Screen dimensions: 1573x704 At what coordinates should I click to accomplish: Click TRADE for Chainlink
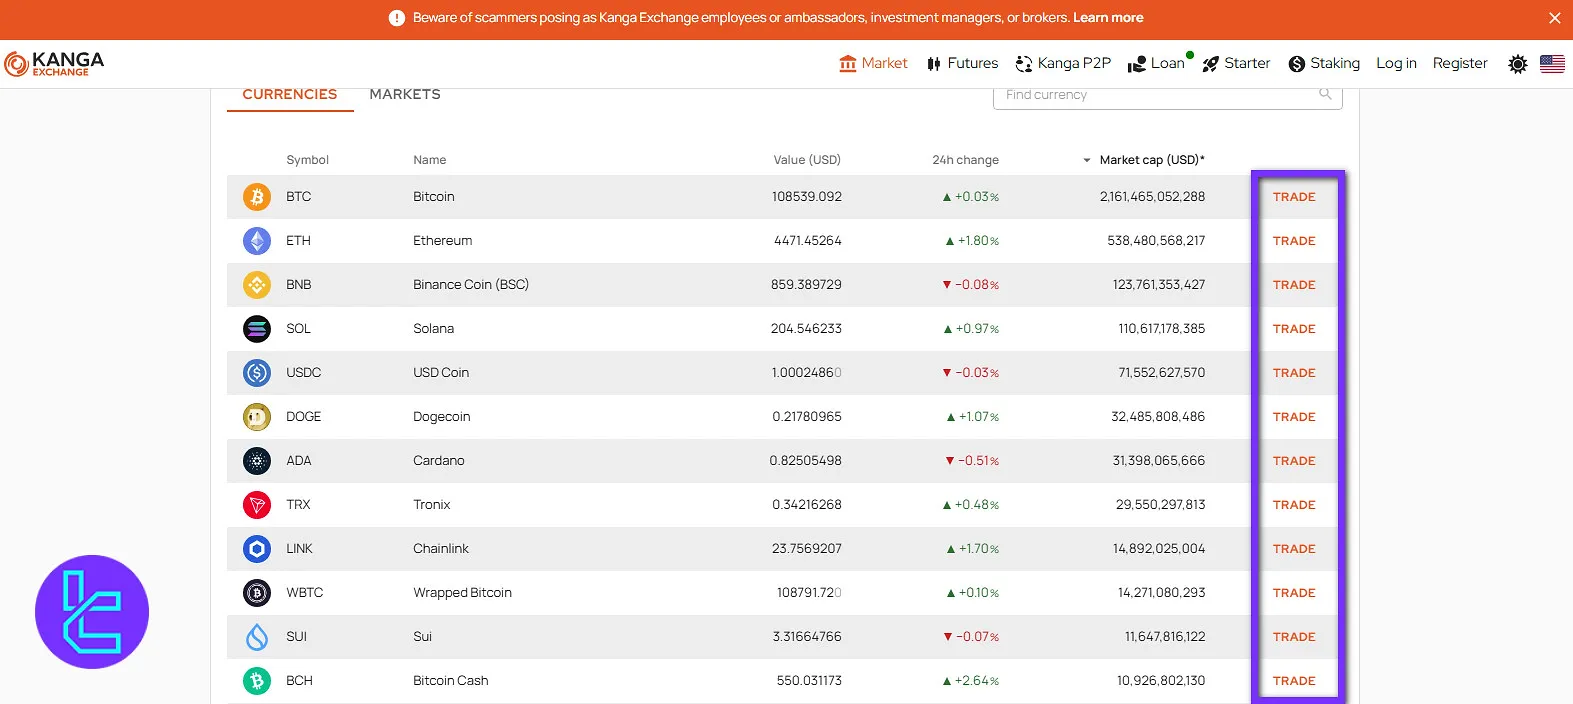(x=1294, y=549)
